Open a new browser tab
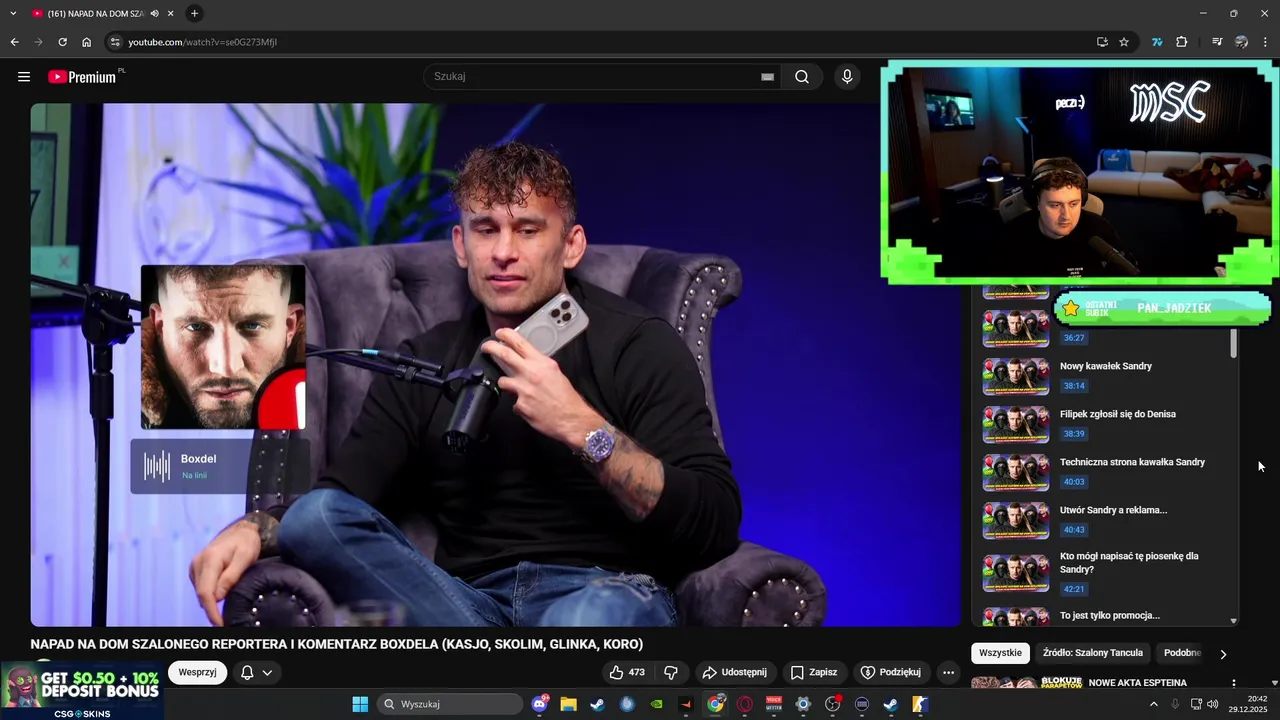 tap(194, 14)
